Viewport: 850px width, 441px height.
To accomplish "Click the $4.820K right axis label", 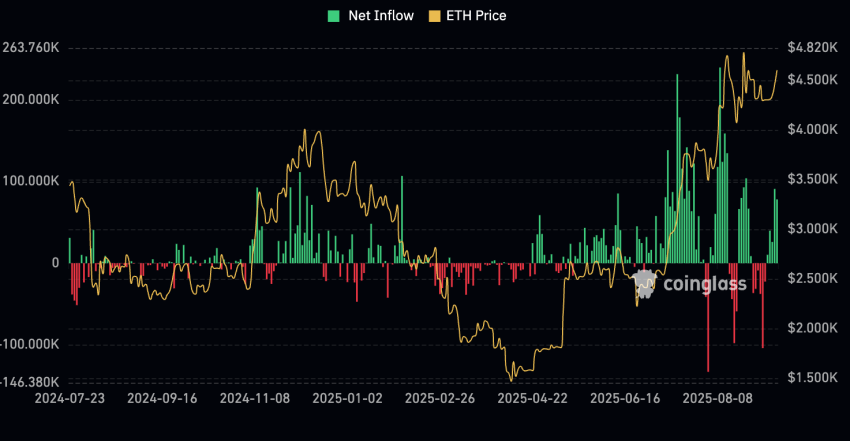I will pyautogui.click(x=811, y=47).
